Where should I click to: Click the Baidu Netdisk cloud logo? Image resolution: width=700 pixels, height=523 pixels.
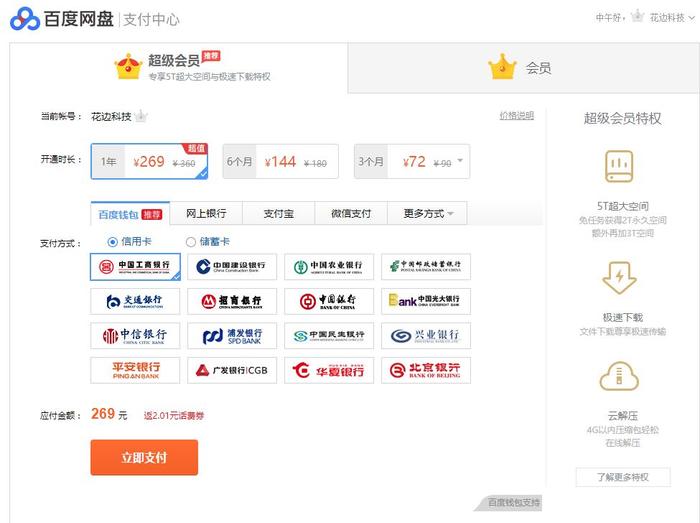(x=25, y=19)
